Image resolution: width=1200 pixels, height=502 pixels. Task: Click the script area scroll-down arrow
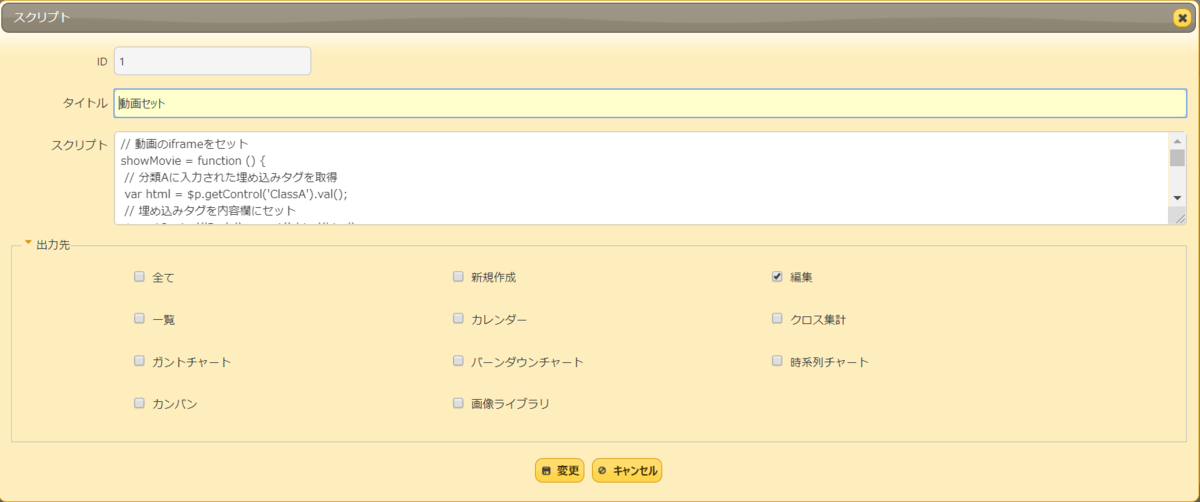(x=1177, y=199)
